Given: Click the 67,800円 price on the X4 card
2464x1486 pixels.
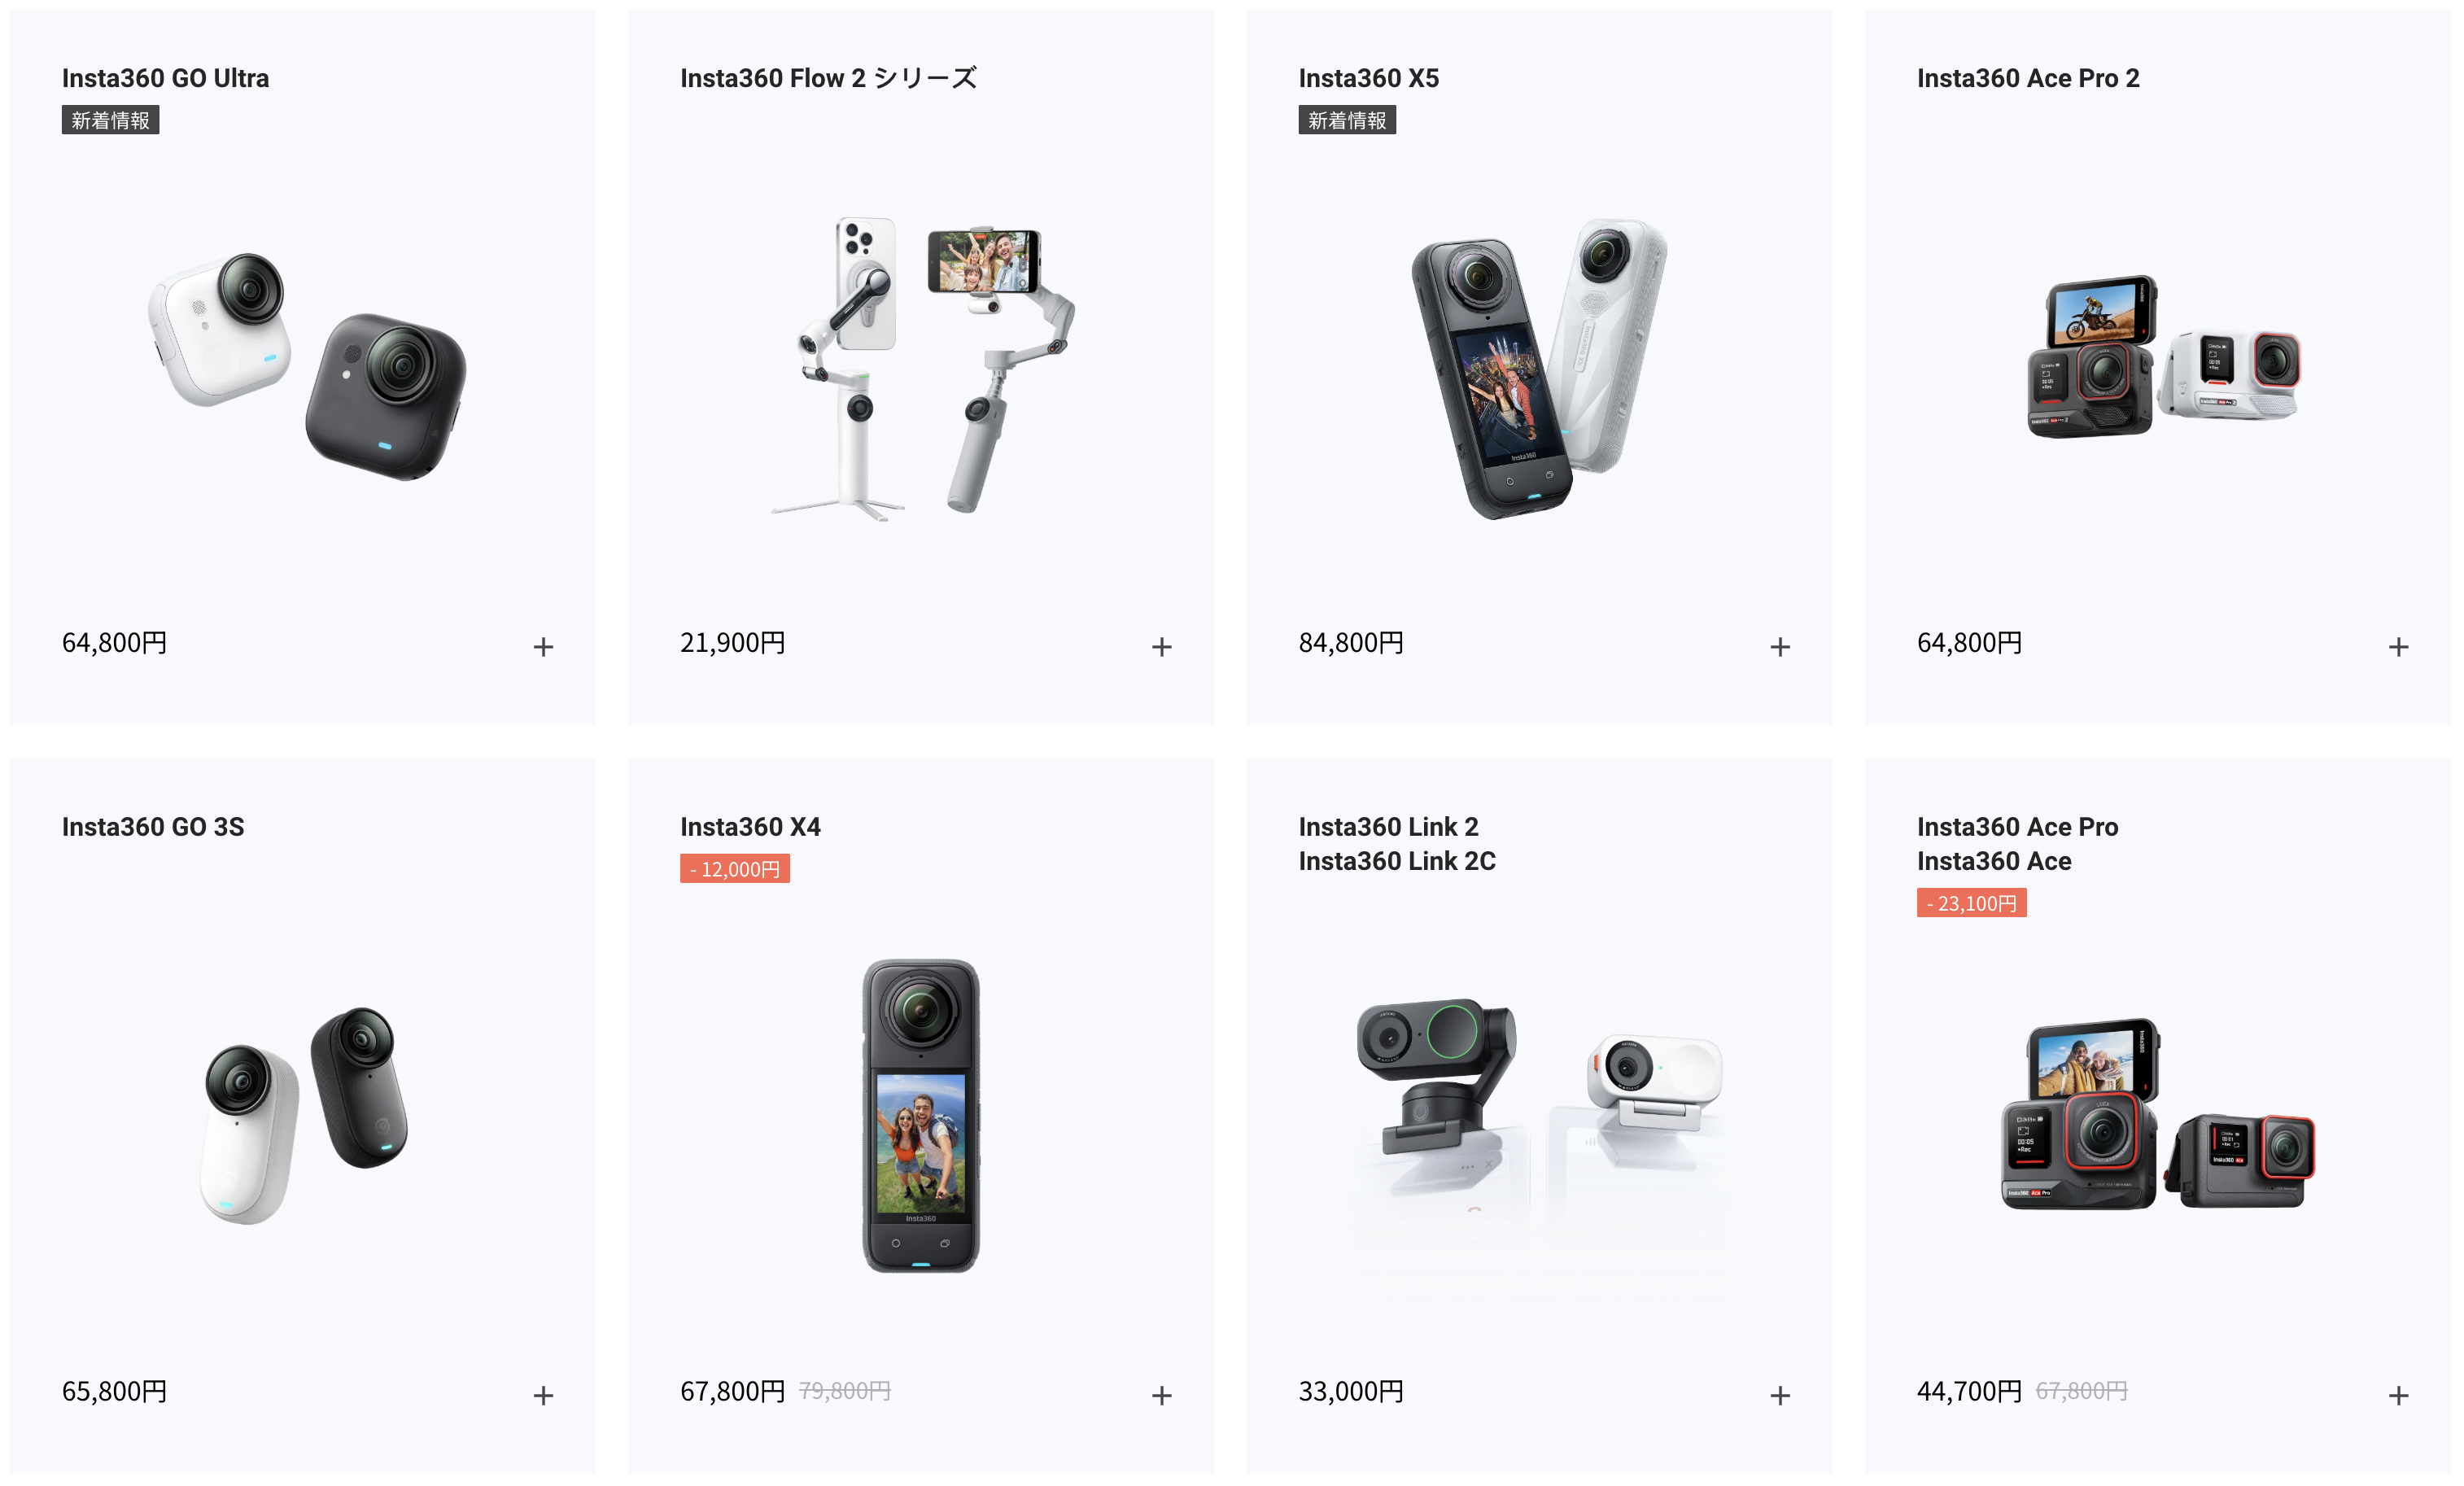Looking at the screenshot, I should click(733, 1391).
